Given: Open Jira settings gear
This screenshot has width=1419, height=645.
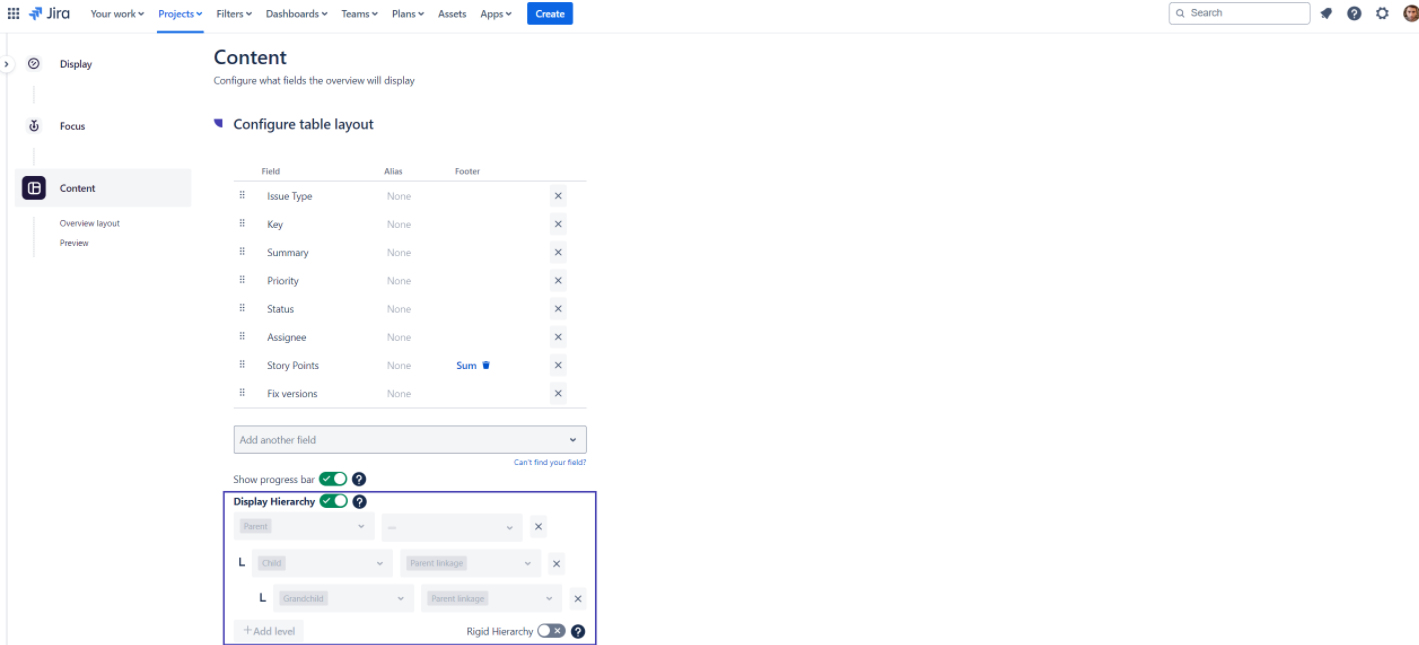Looking at the screenshot, I should point(1382,13).
